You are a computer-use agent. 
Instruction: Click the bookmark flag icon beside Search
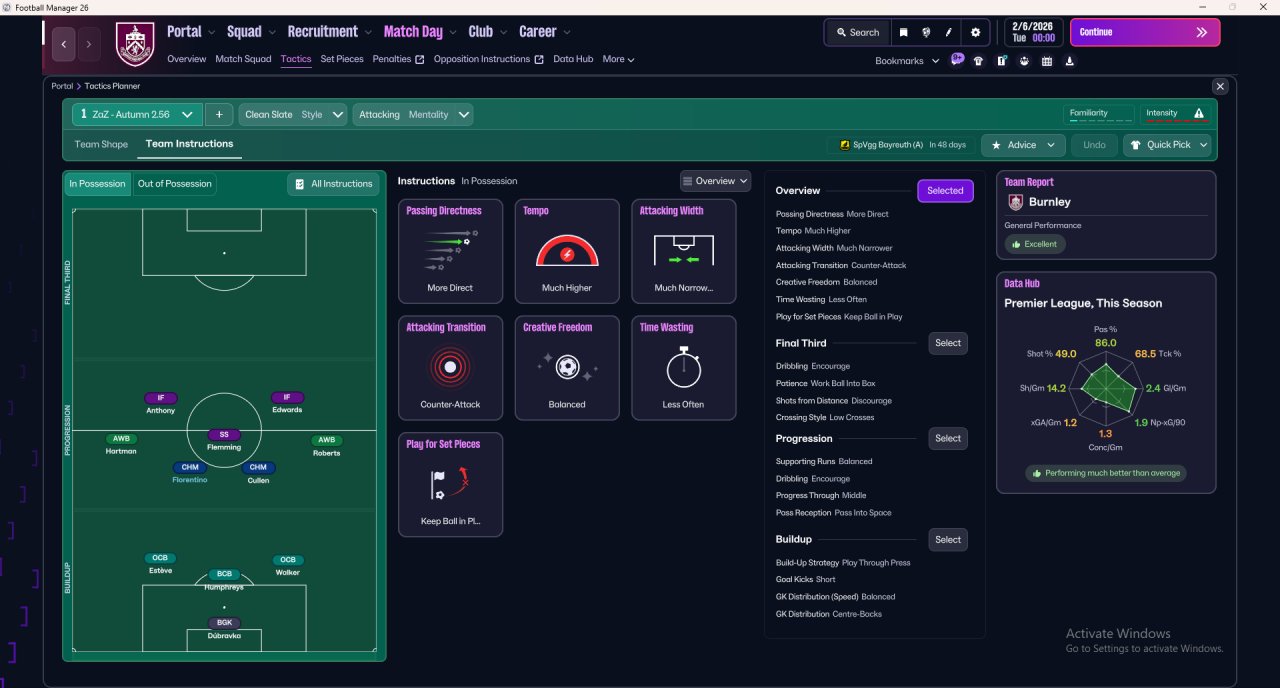tap(904, 32)
